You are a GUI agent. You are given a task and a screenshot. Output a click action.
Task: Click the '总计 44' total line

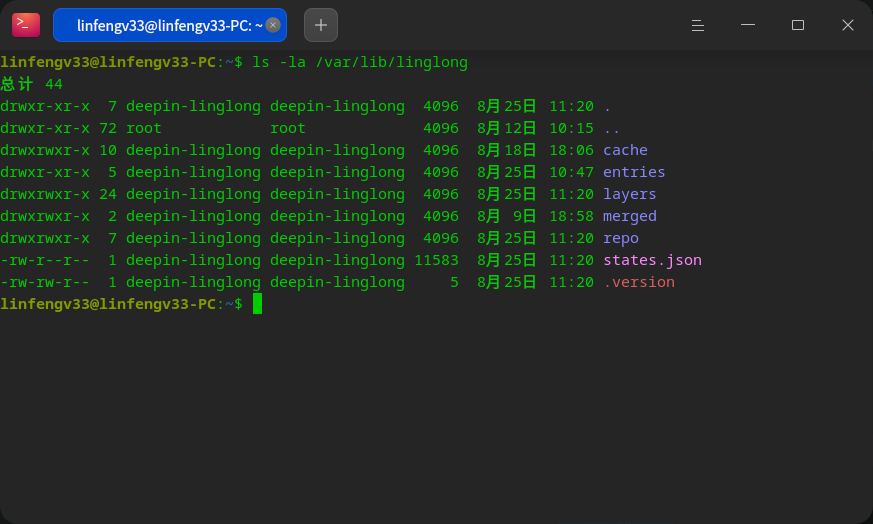pos(32,84)
